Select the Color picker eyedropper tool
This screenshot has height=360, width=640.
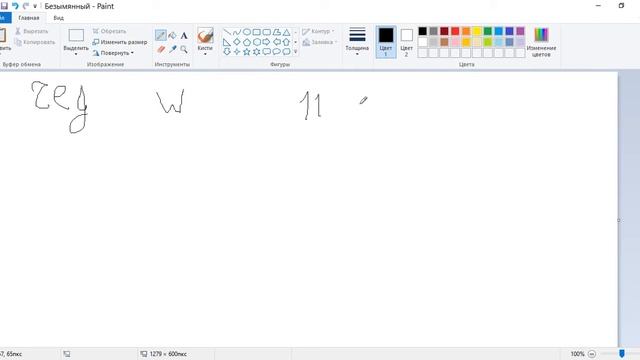click(x=172, y=49)
